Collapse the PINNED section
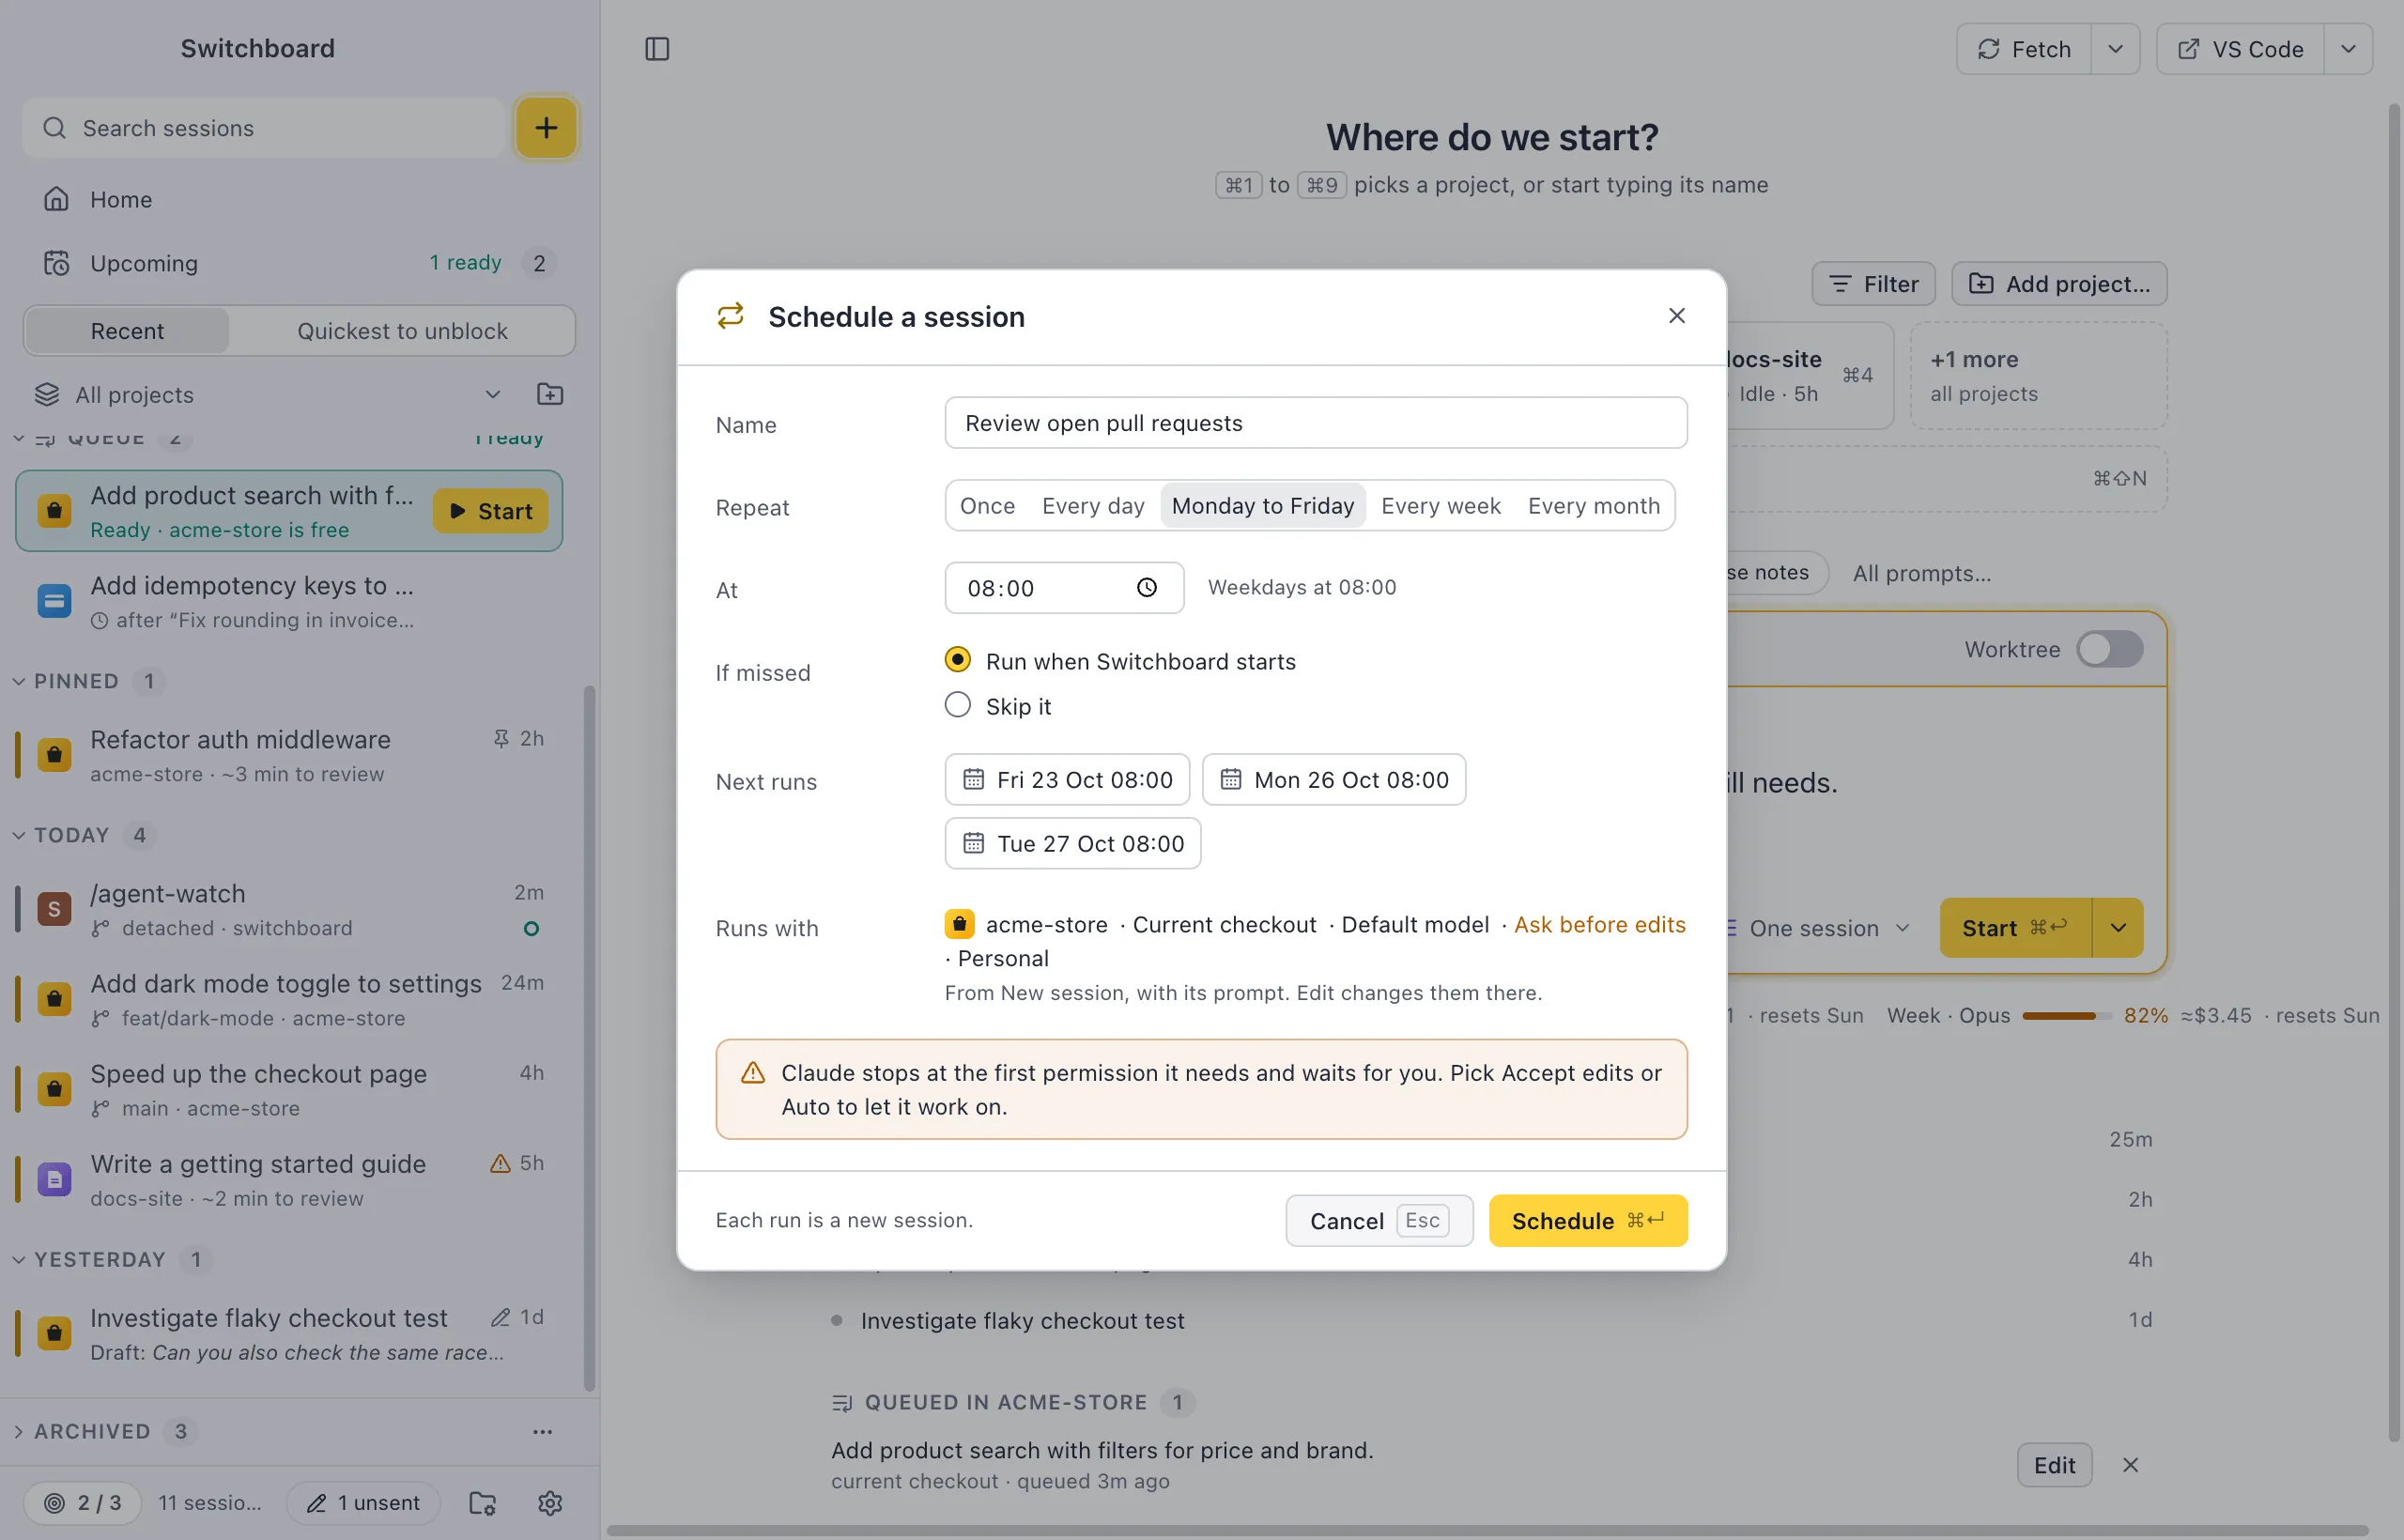The image size is (2404, 1540). (18, 681)
